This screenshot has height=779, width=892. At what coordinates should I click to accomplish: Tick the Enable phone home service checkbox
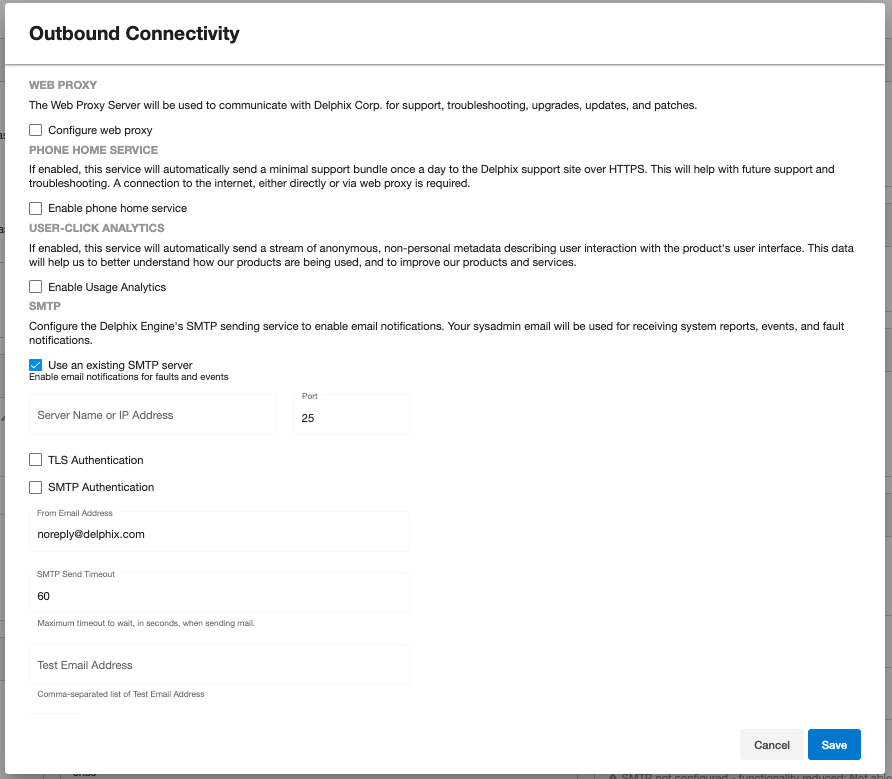click(x=36, y=209)
